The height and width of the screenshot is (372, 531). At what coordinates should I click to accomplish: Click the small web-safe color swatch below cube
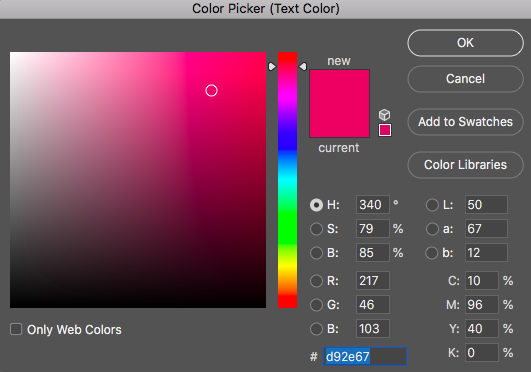click(x=385, y=130)
